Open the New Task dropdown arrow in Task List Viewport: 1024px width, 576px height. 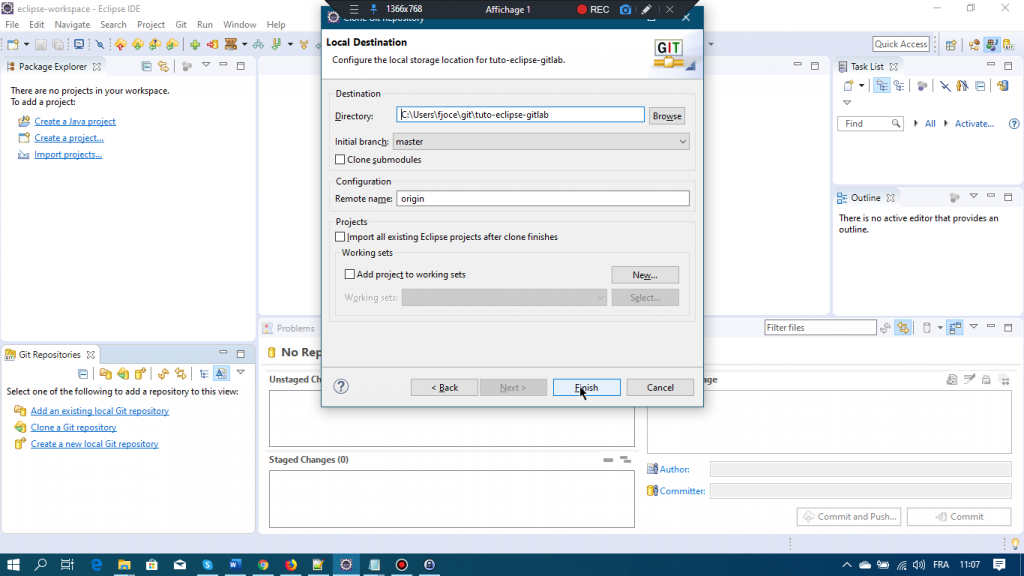(x=861, y=86)
